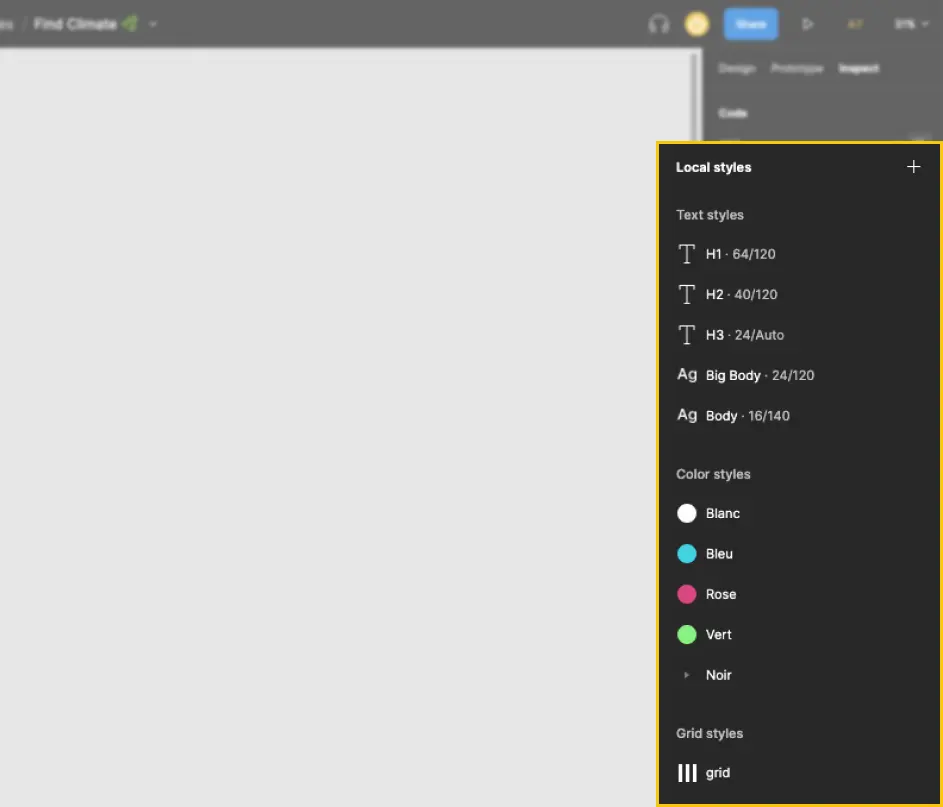This screenshot has width=943, height=807.
Task: Click the user avatar in the toolbar
Action: pos(696,23)
